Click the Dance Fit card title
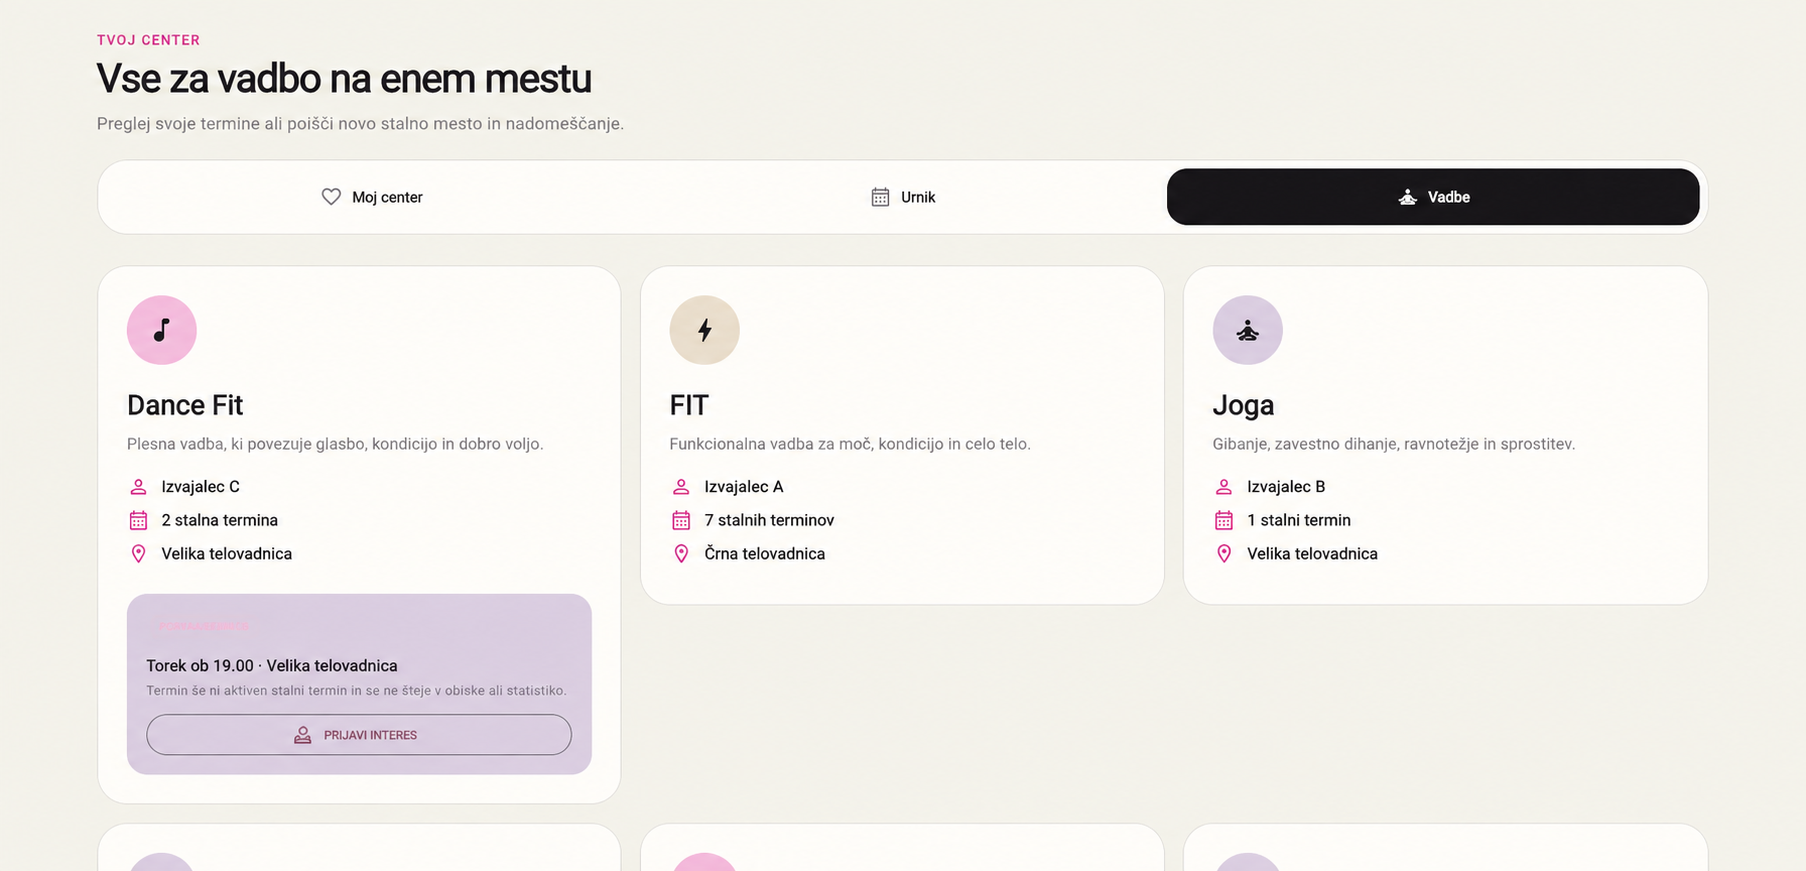 pos(185,405)
